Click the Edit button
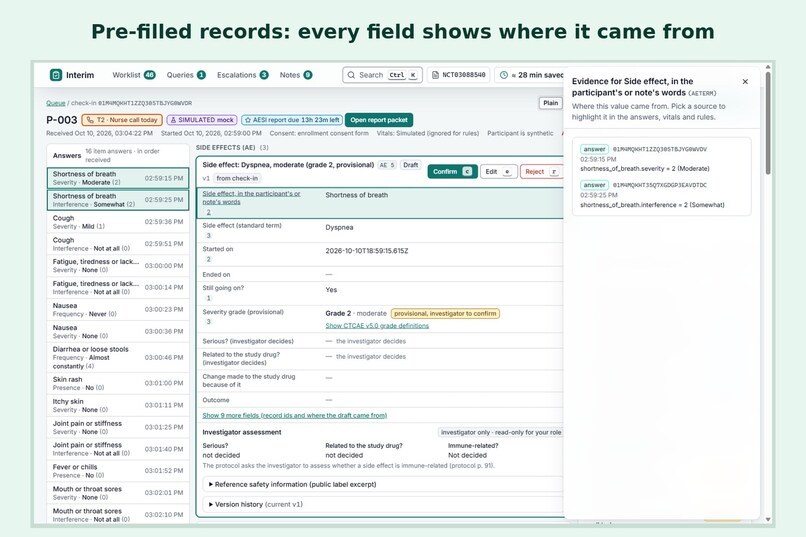The height and width of the screenshot is (537, 806). point(498,172)
